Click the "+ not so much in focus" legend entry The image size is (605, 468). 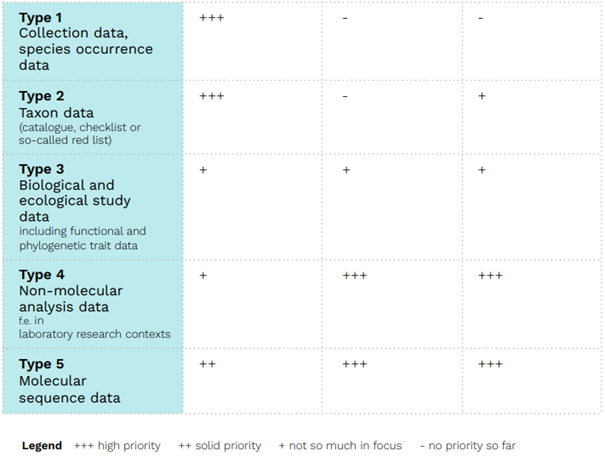coord(340,446)
